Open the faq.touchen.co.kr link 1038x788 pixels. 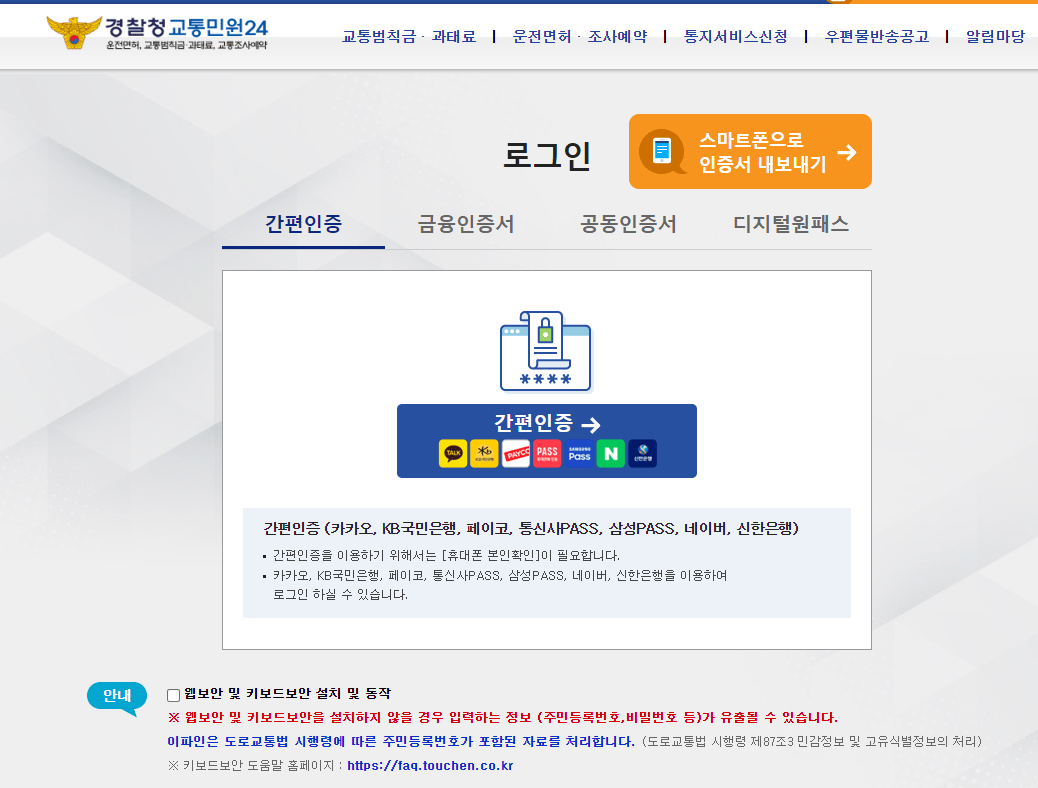pyautogui.click(x=430, y=765)
